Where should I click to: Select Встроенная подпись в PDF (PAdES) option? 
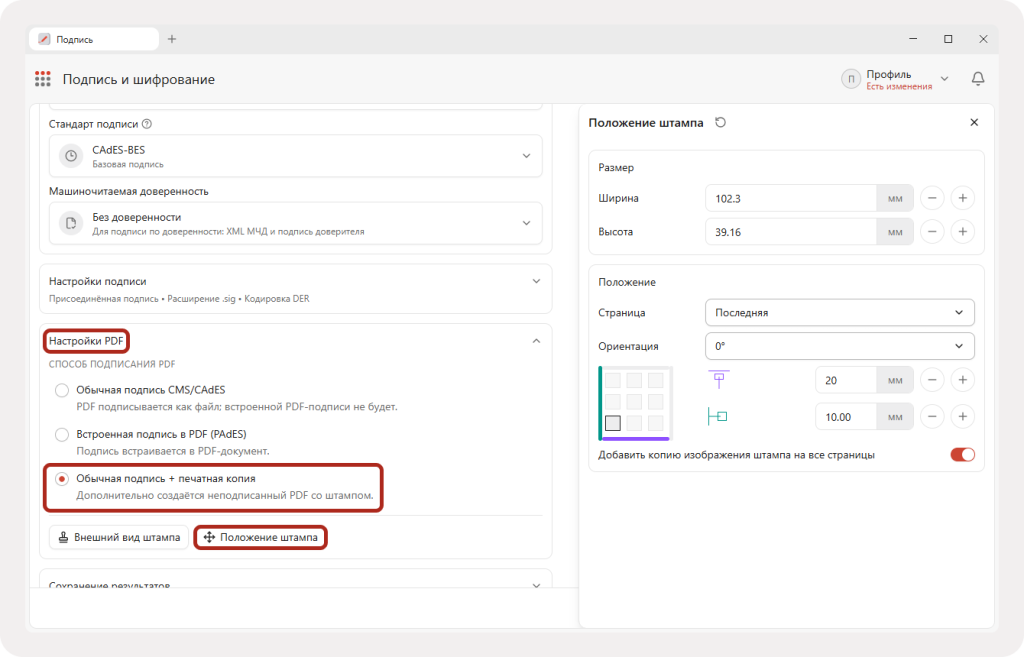click(62, 435)
